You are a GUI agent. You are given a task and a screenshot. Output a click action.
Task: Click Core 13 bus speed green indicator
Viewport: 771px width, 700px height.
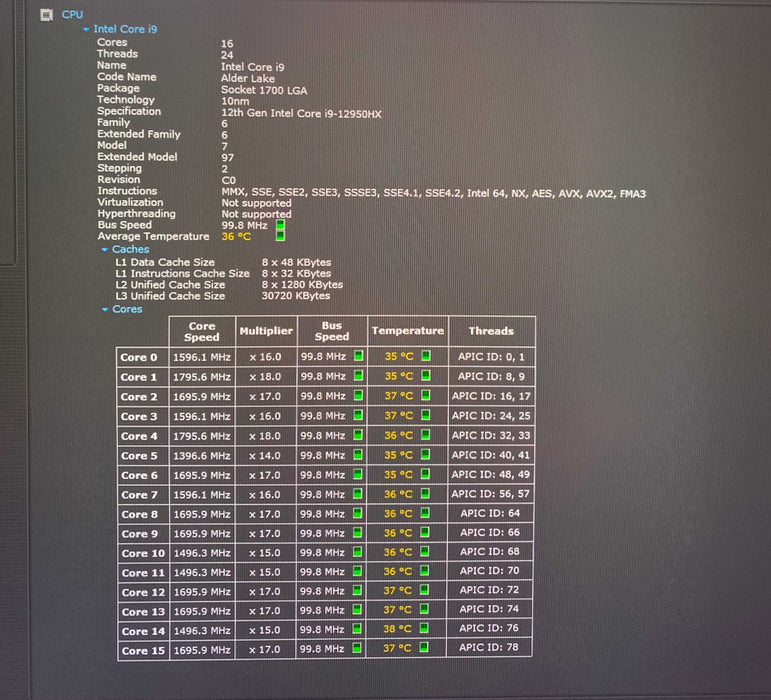point(357,610)
